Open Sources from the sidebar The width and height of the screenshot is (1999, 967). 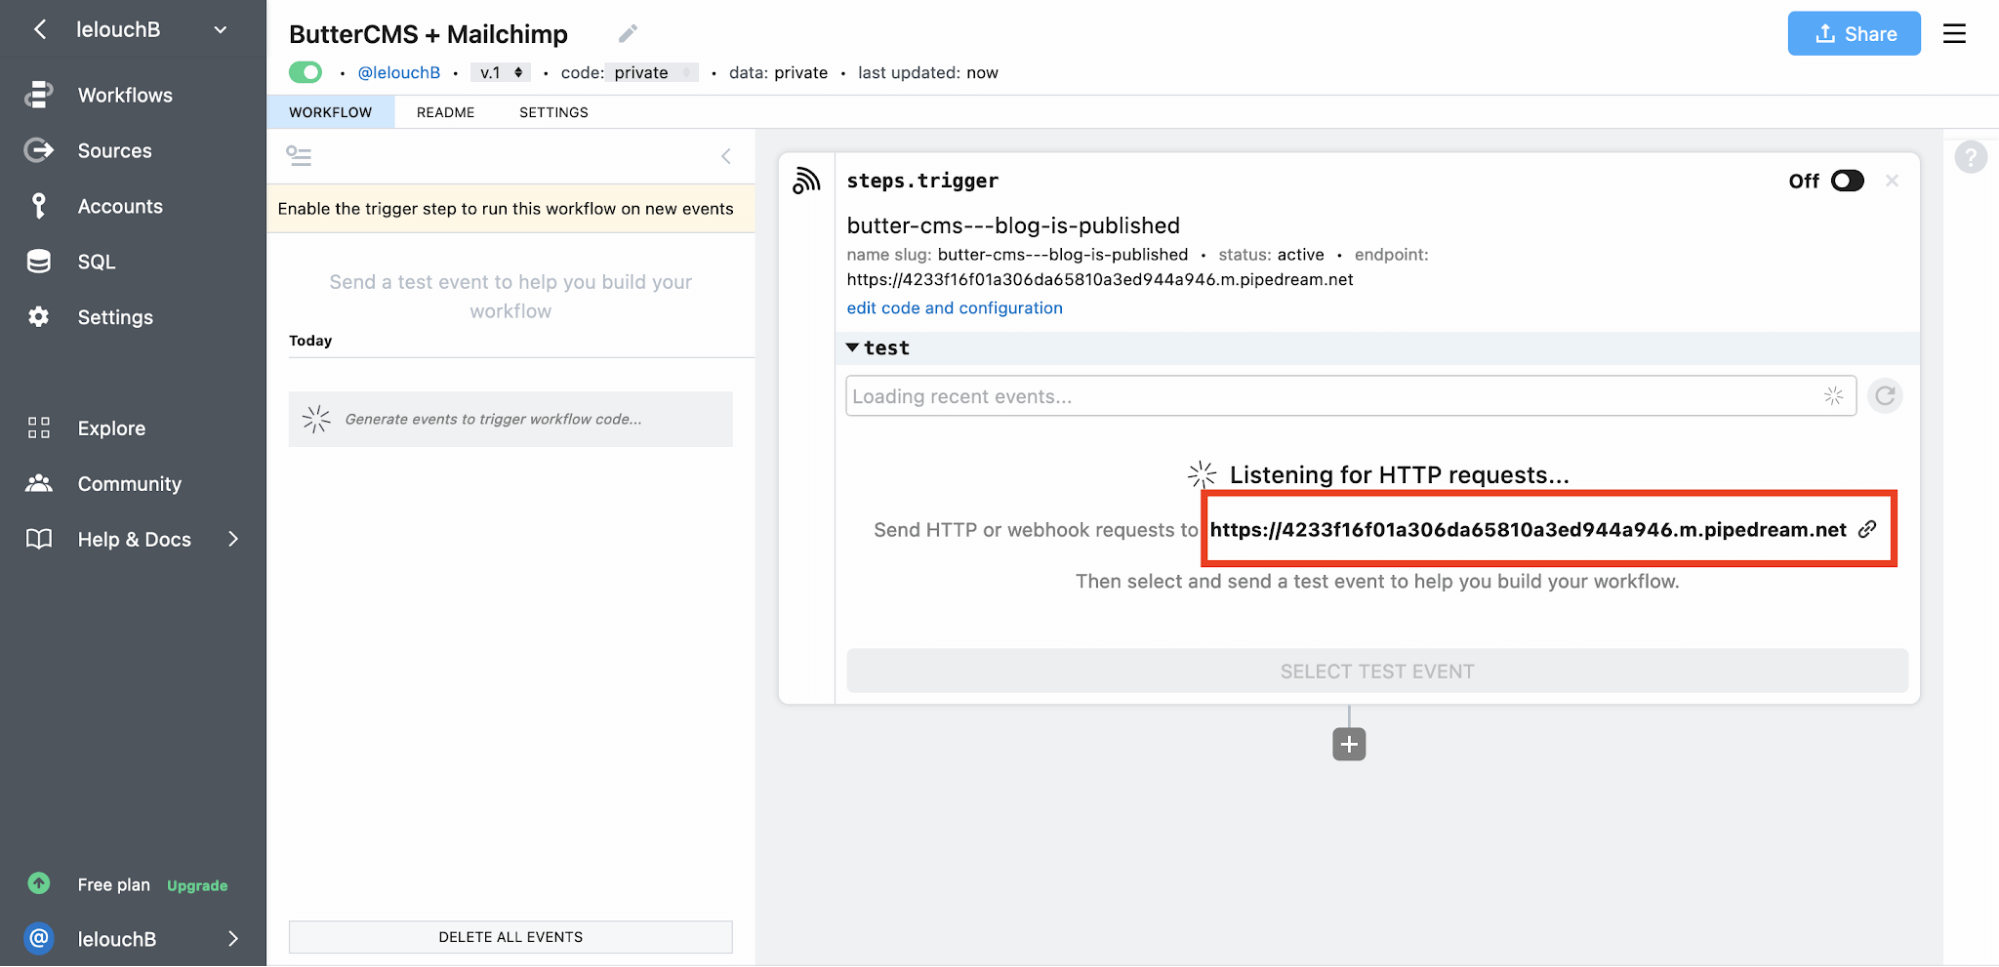point(114,151)
